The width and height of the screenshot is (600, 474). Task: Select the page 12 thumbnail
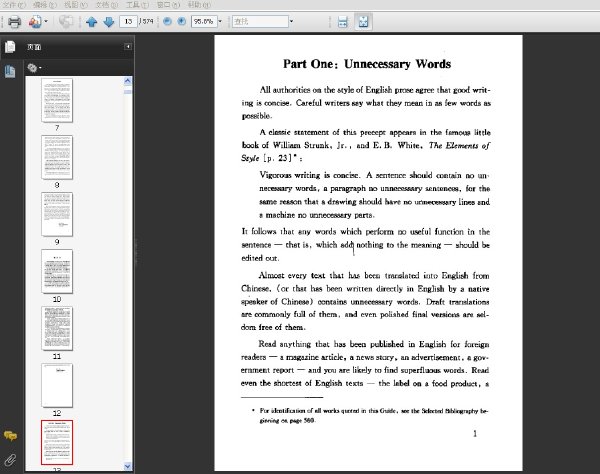pos(57,386)
